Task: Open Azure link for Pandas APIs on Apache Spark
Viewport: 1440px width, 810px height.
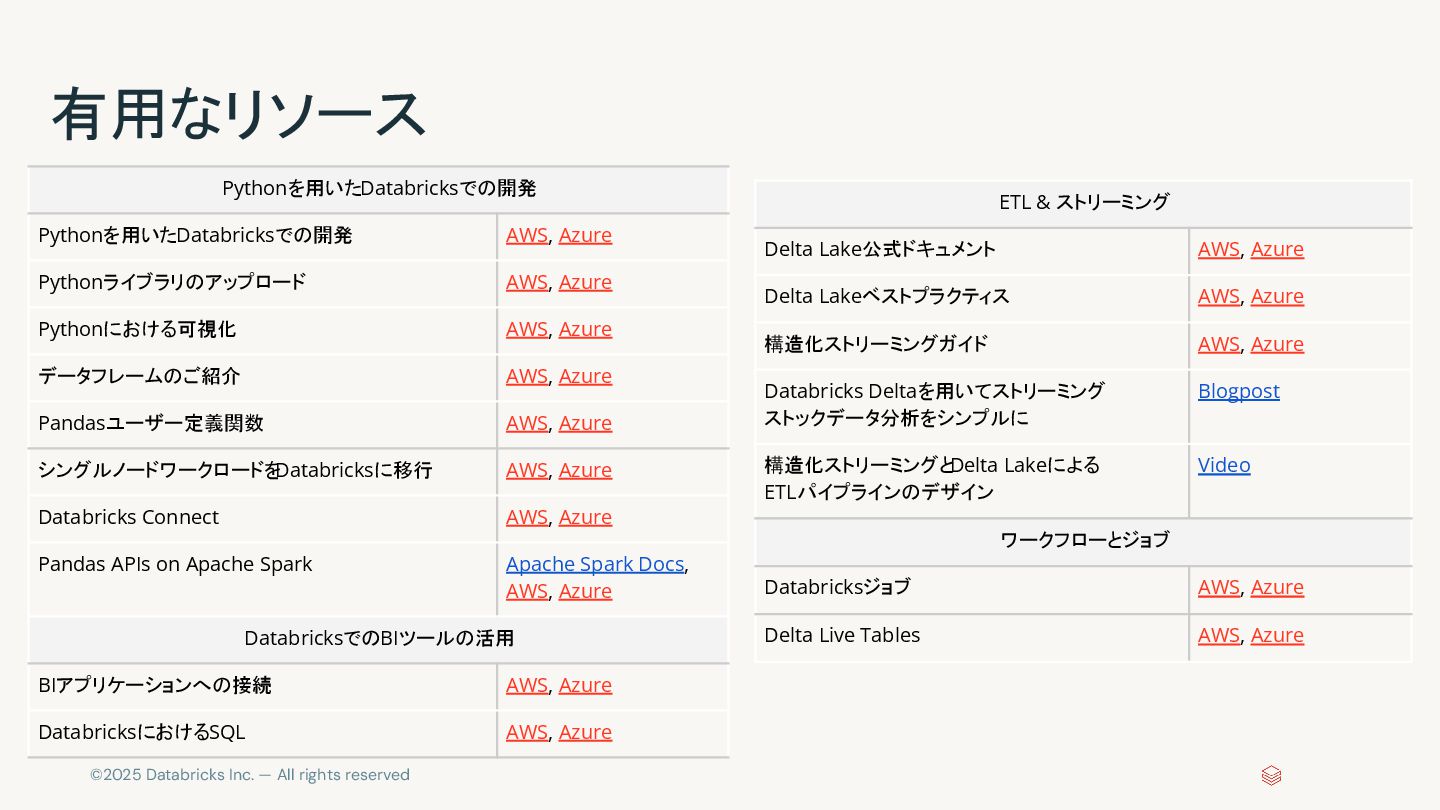Action: tap(585, 591)
